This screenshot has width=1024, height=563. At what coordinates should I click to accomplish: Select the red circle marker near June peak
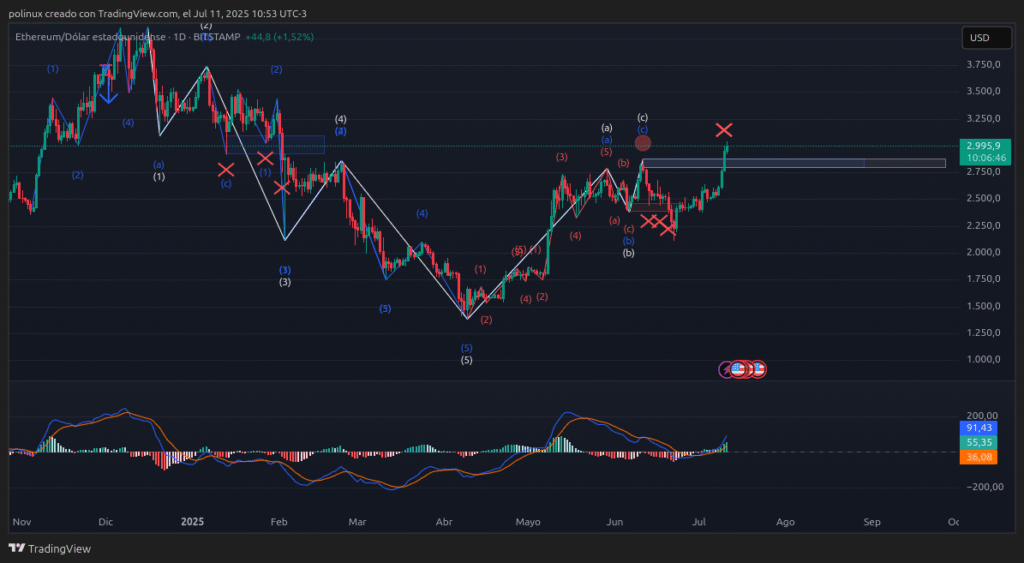click(x=643, y=143)
